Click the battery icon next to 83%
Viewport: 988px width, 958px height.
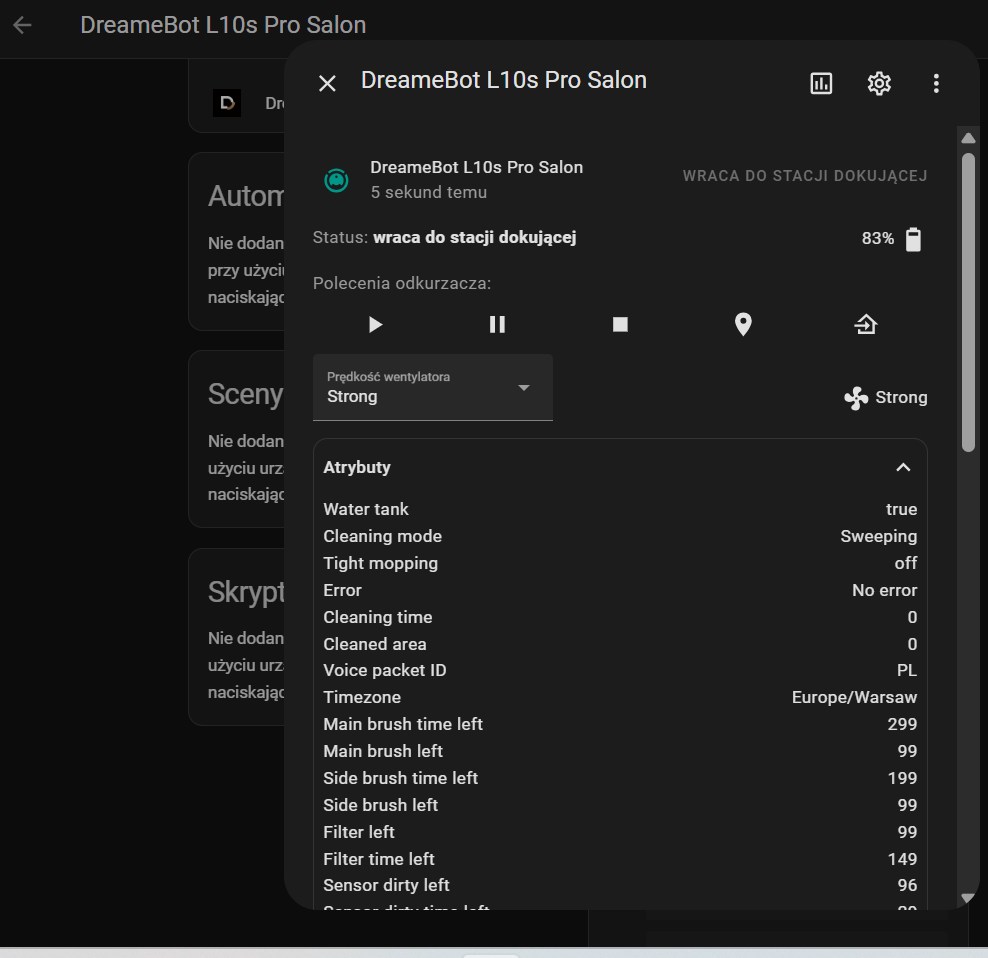913,240
